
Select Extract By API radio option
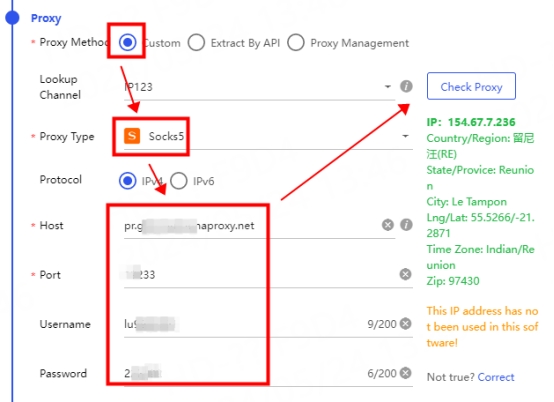coord(196,43)
